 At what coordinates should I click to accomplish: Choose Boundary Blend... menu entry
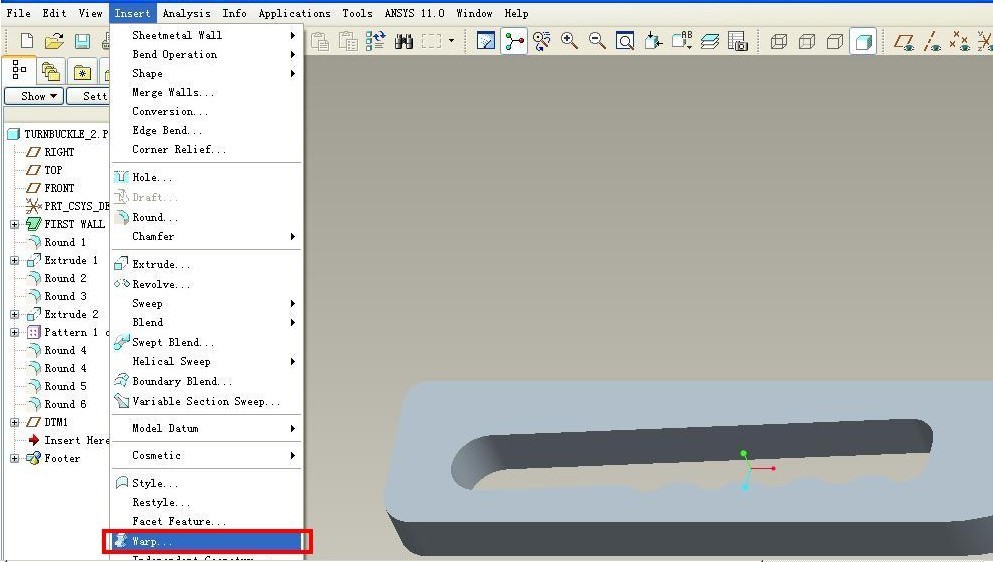coord(206,381)
